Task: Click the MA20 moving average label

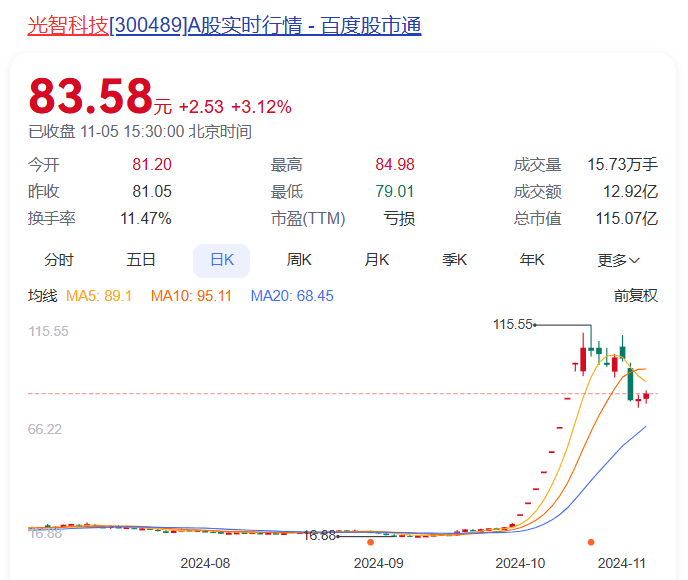Action: coord(292,296)
